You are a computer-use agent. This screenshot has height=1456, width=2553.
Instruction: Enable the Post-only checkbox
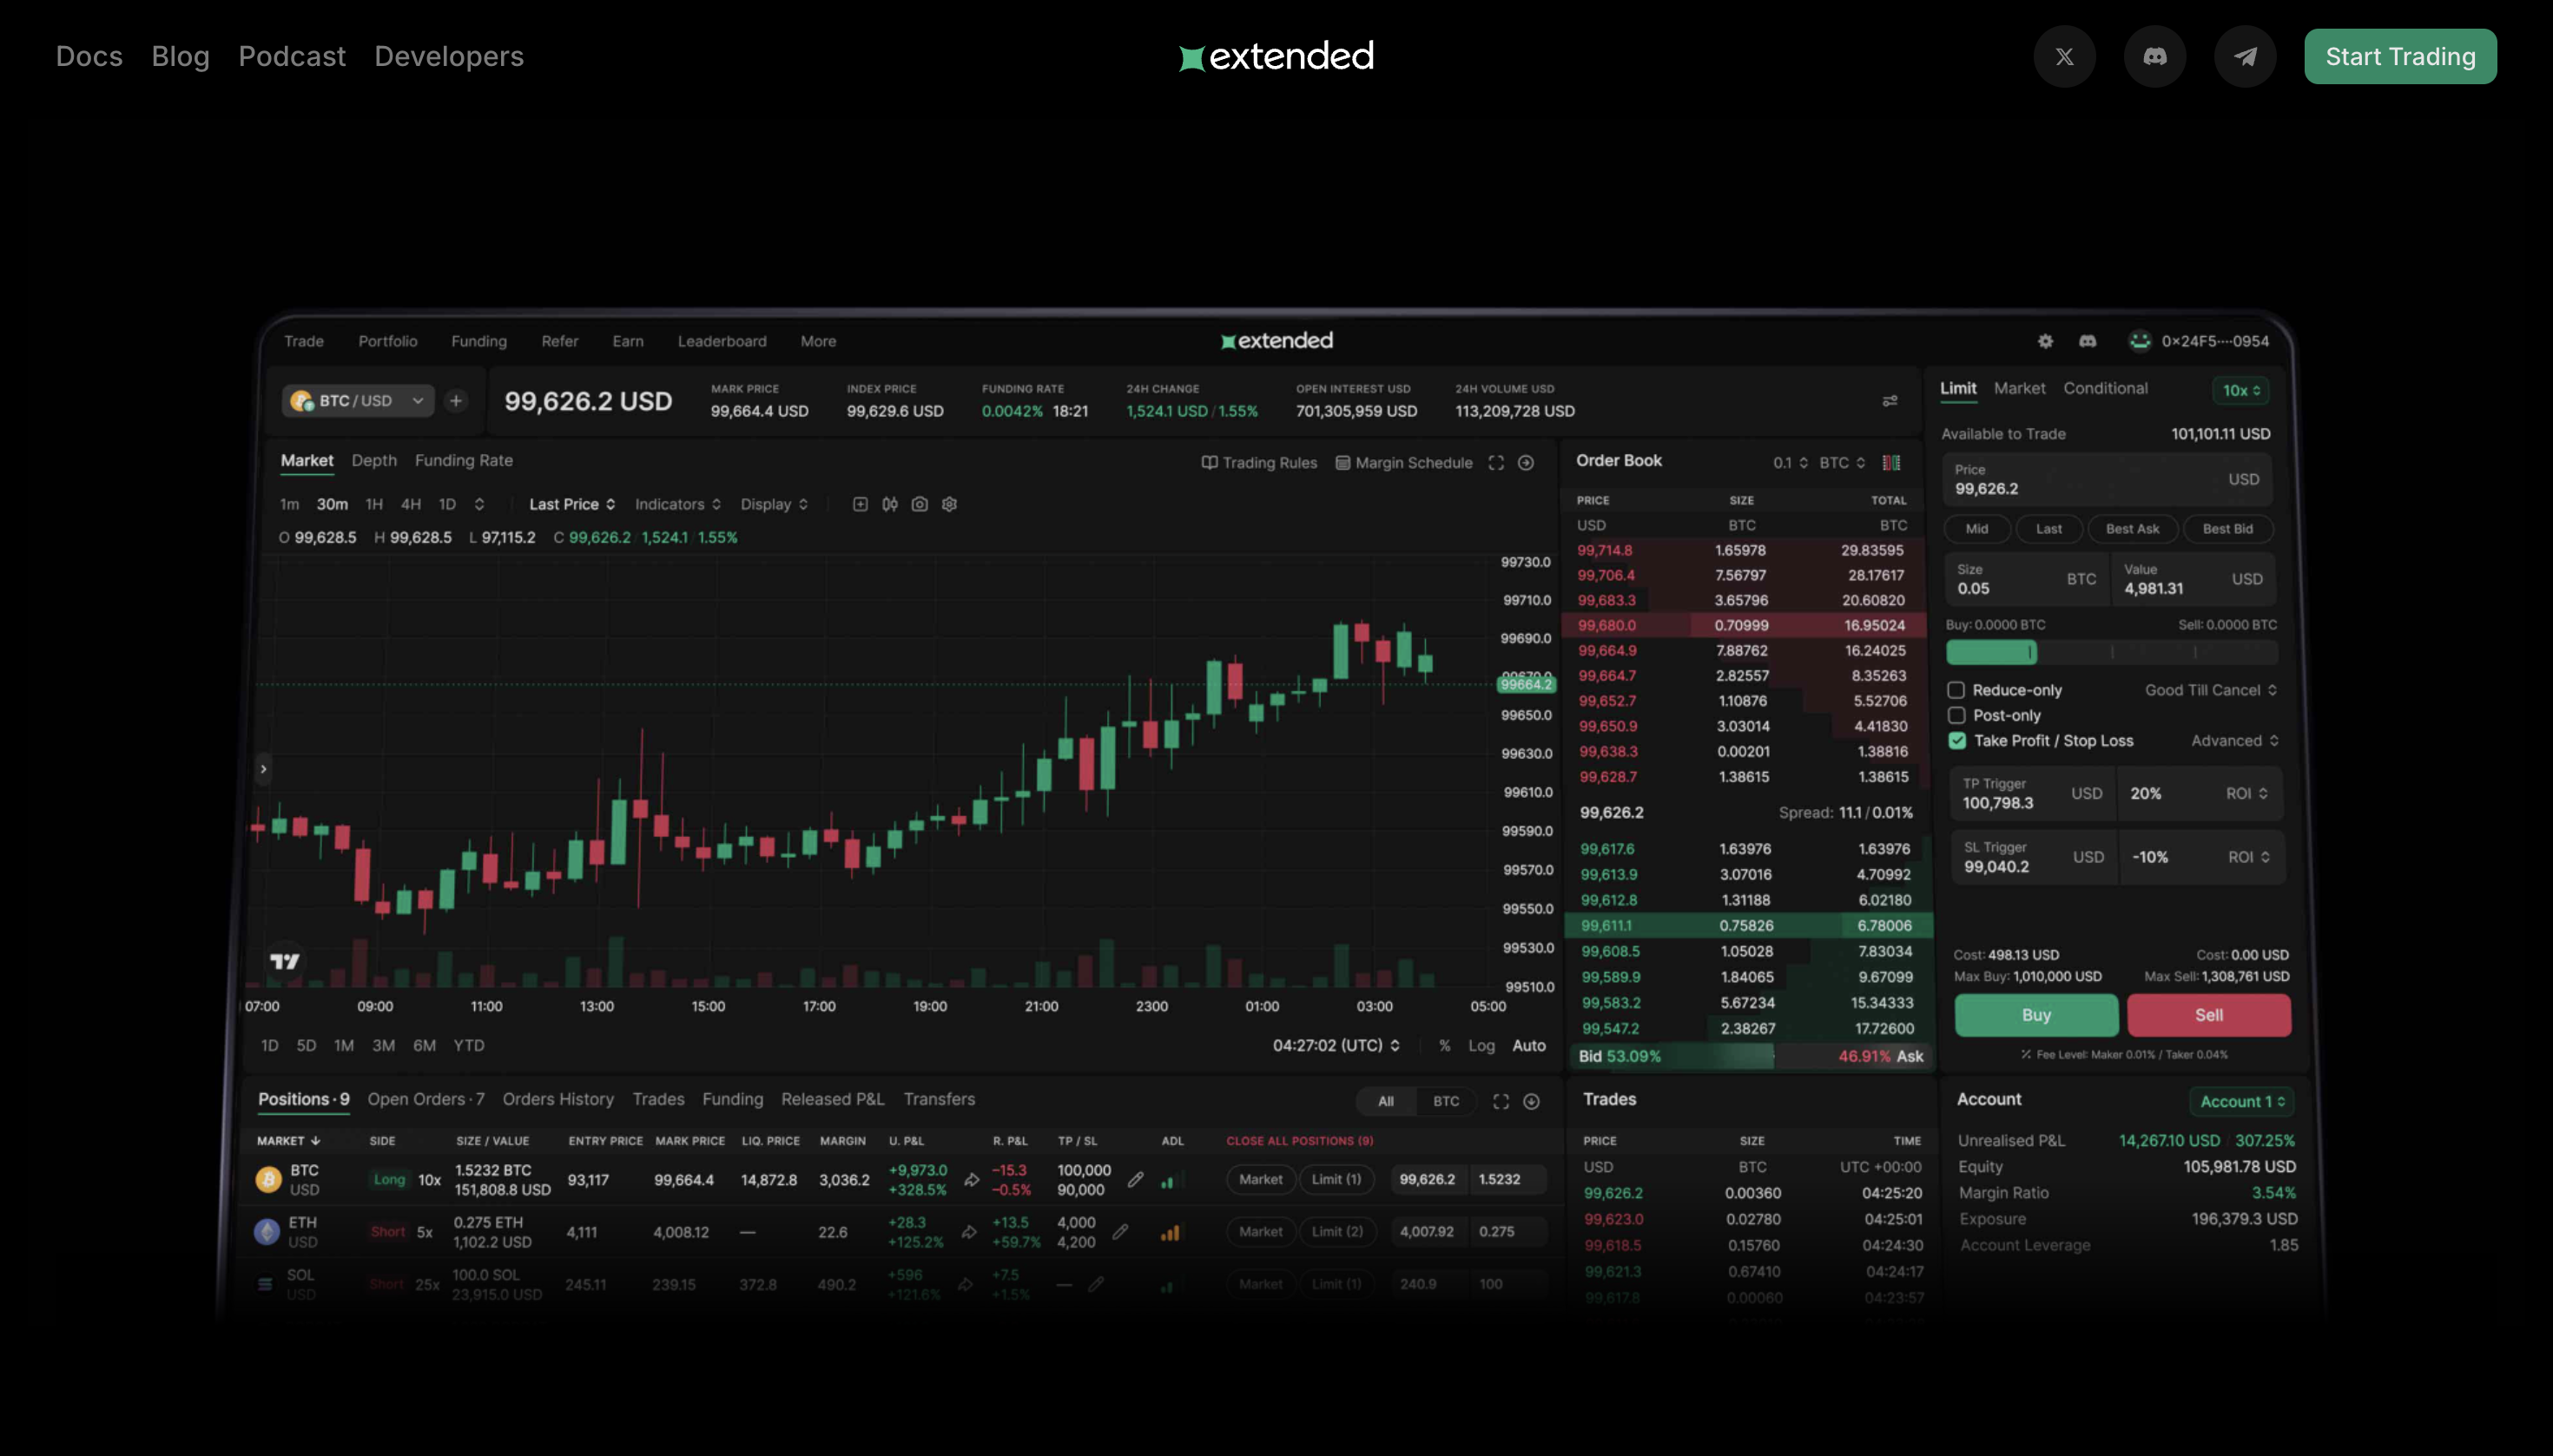point(1956,715)
